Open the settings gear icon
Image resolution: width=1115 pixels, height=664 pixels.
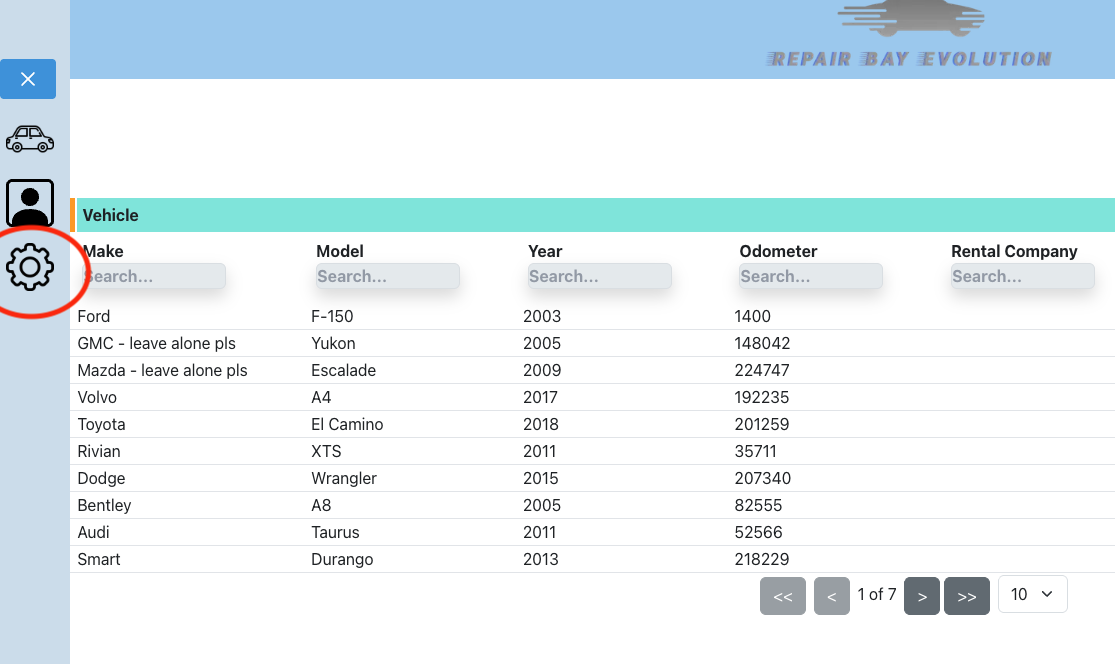[x=30, y=267]
